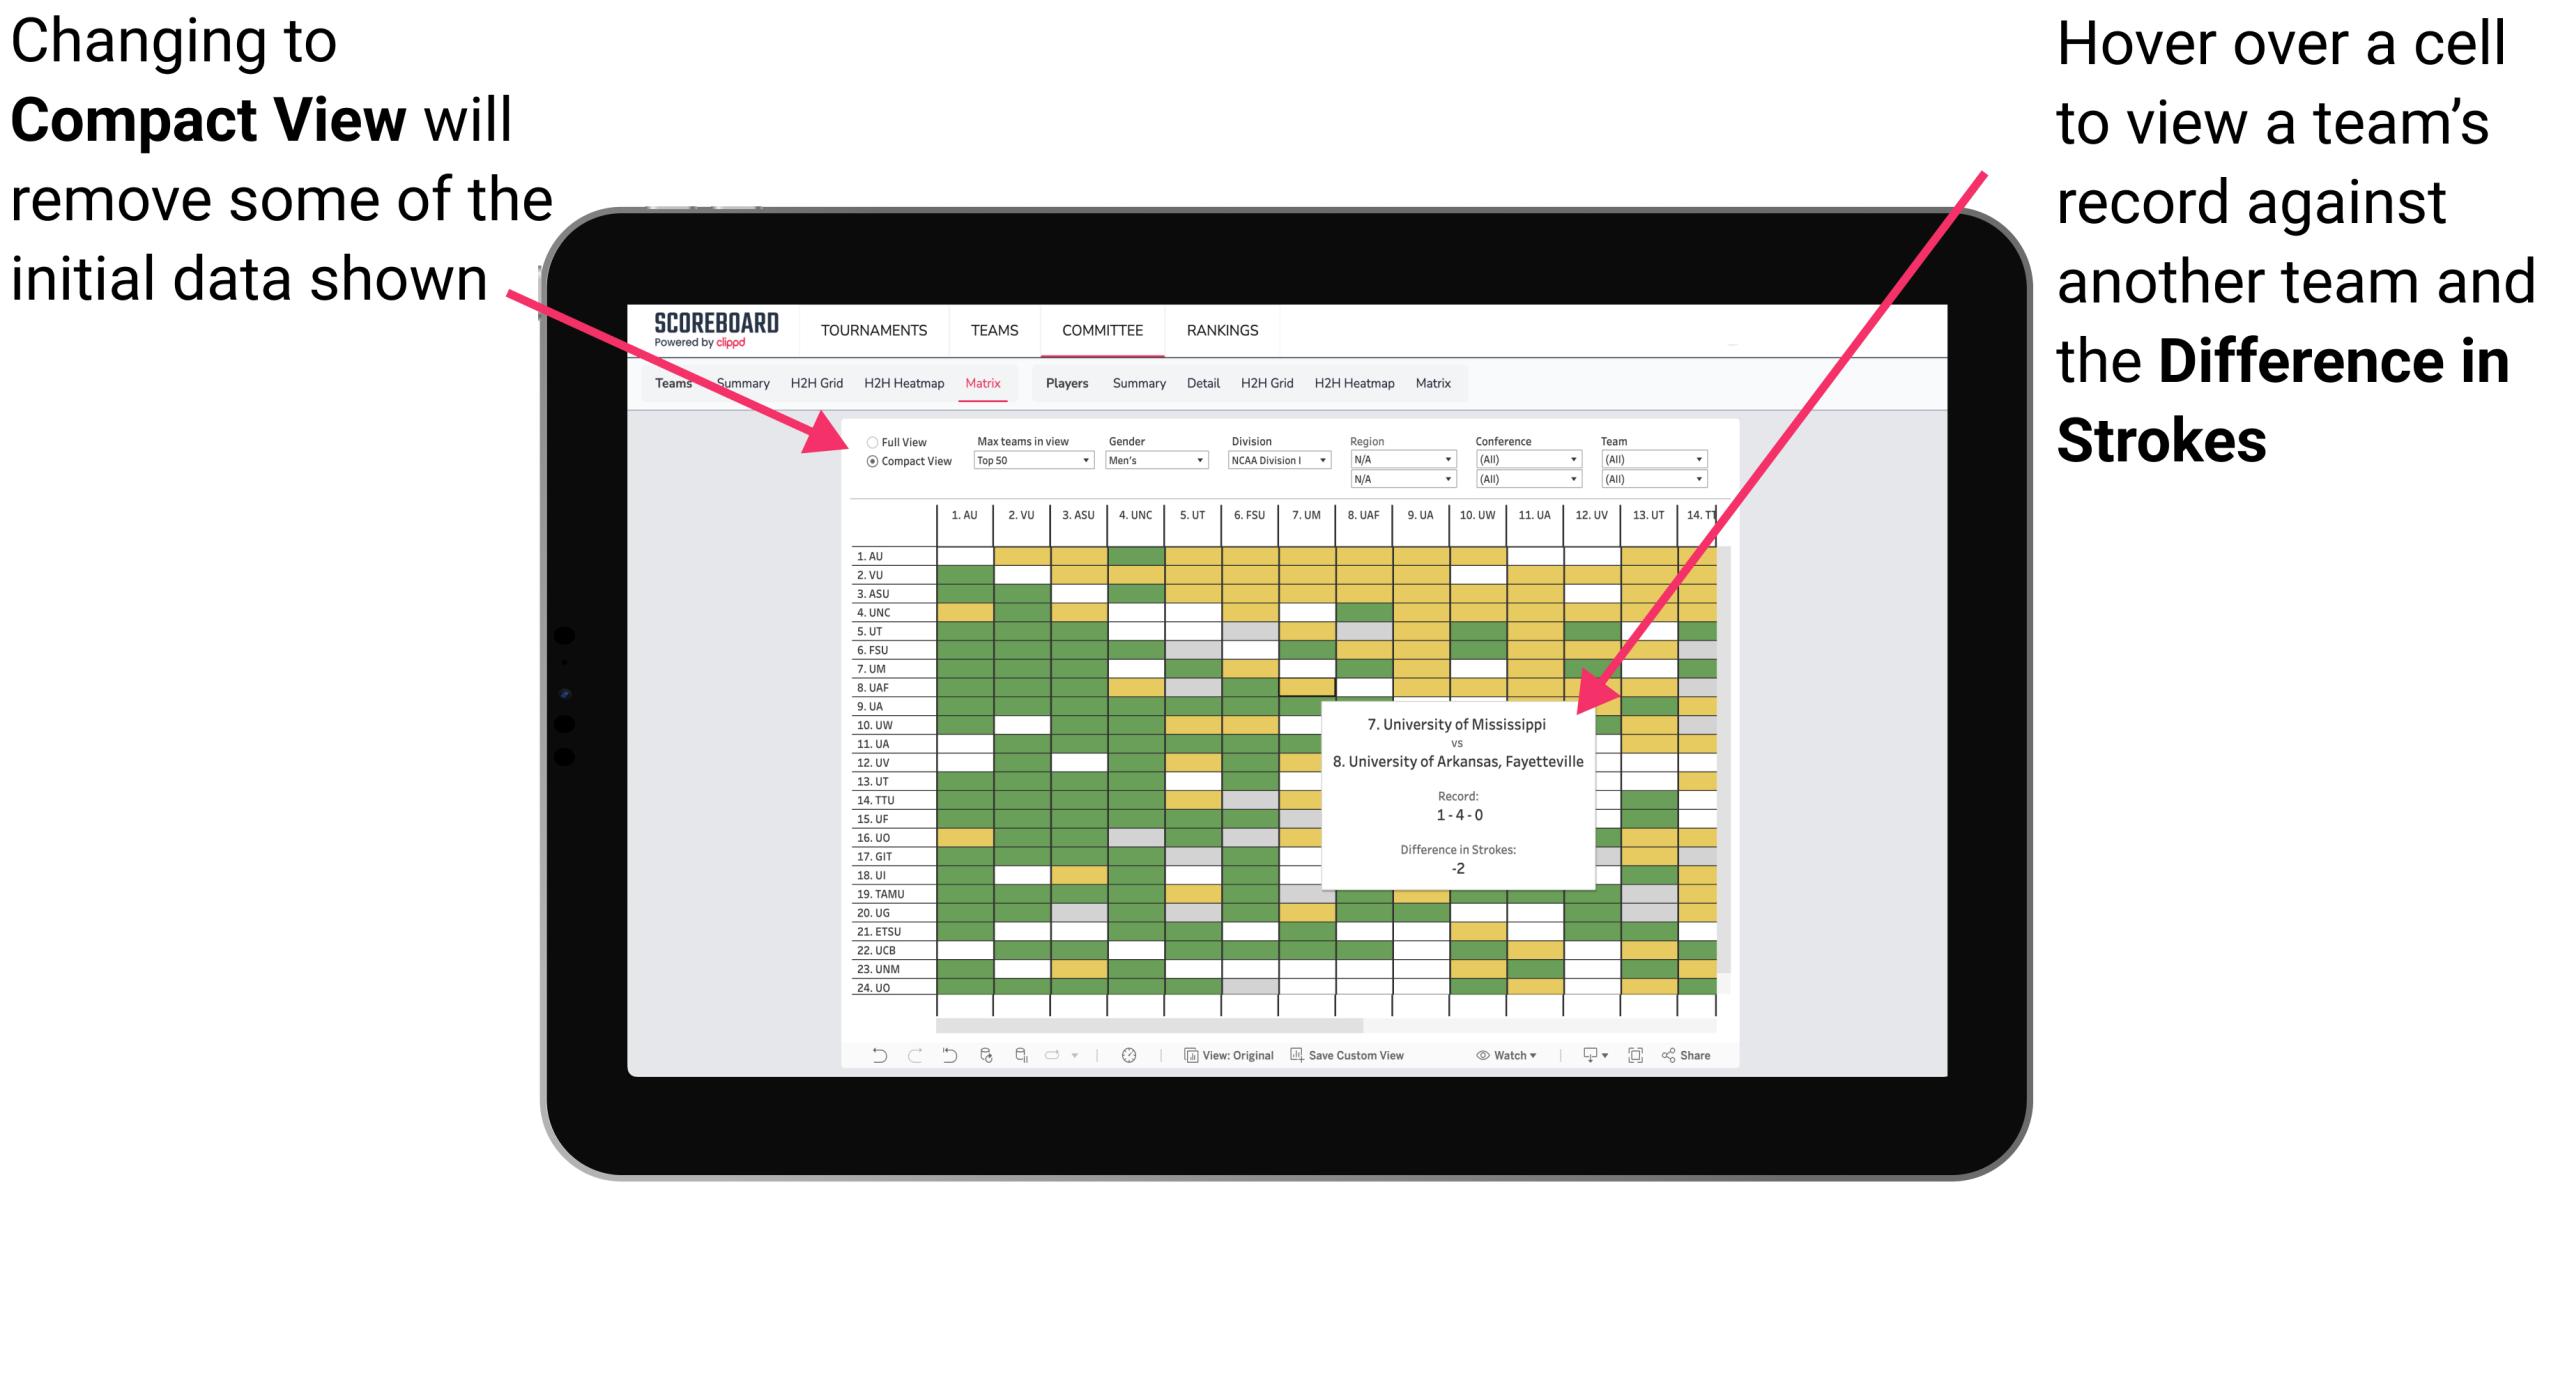Click the Team filter dropdown
The image size is (2565, 1380).
click(x=1656, y=459)
